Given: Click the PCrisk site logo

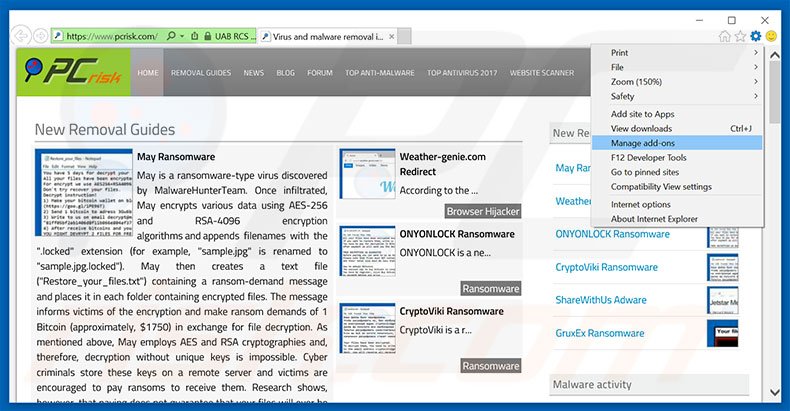Looking at the screenshot, I should click(74, 72).
